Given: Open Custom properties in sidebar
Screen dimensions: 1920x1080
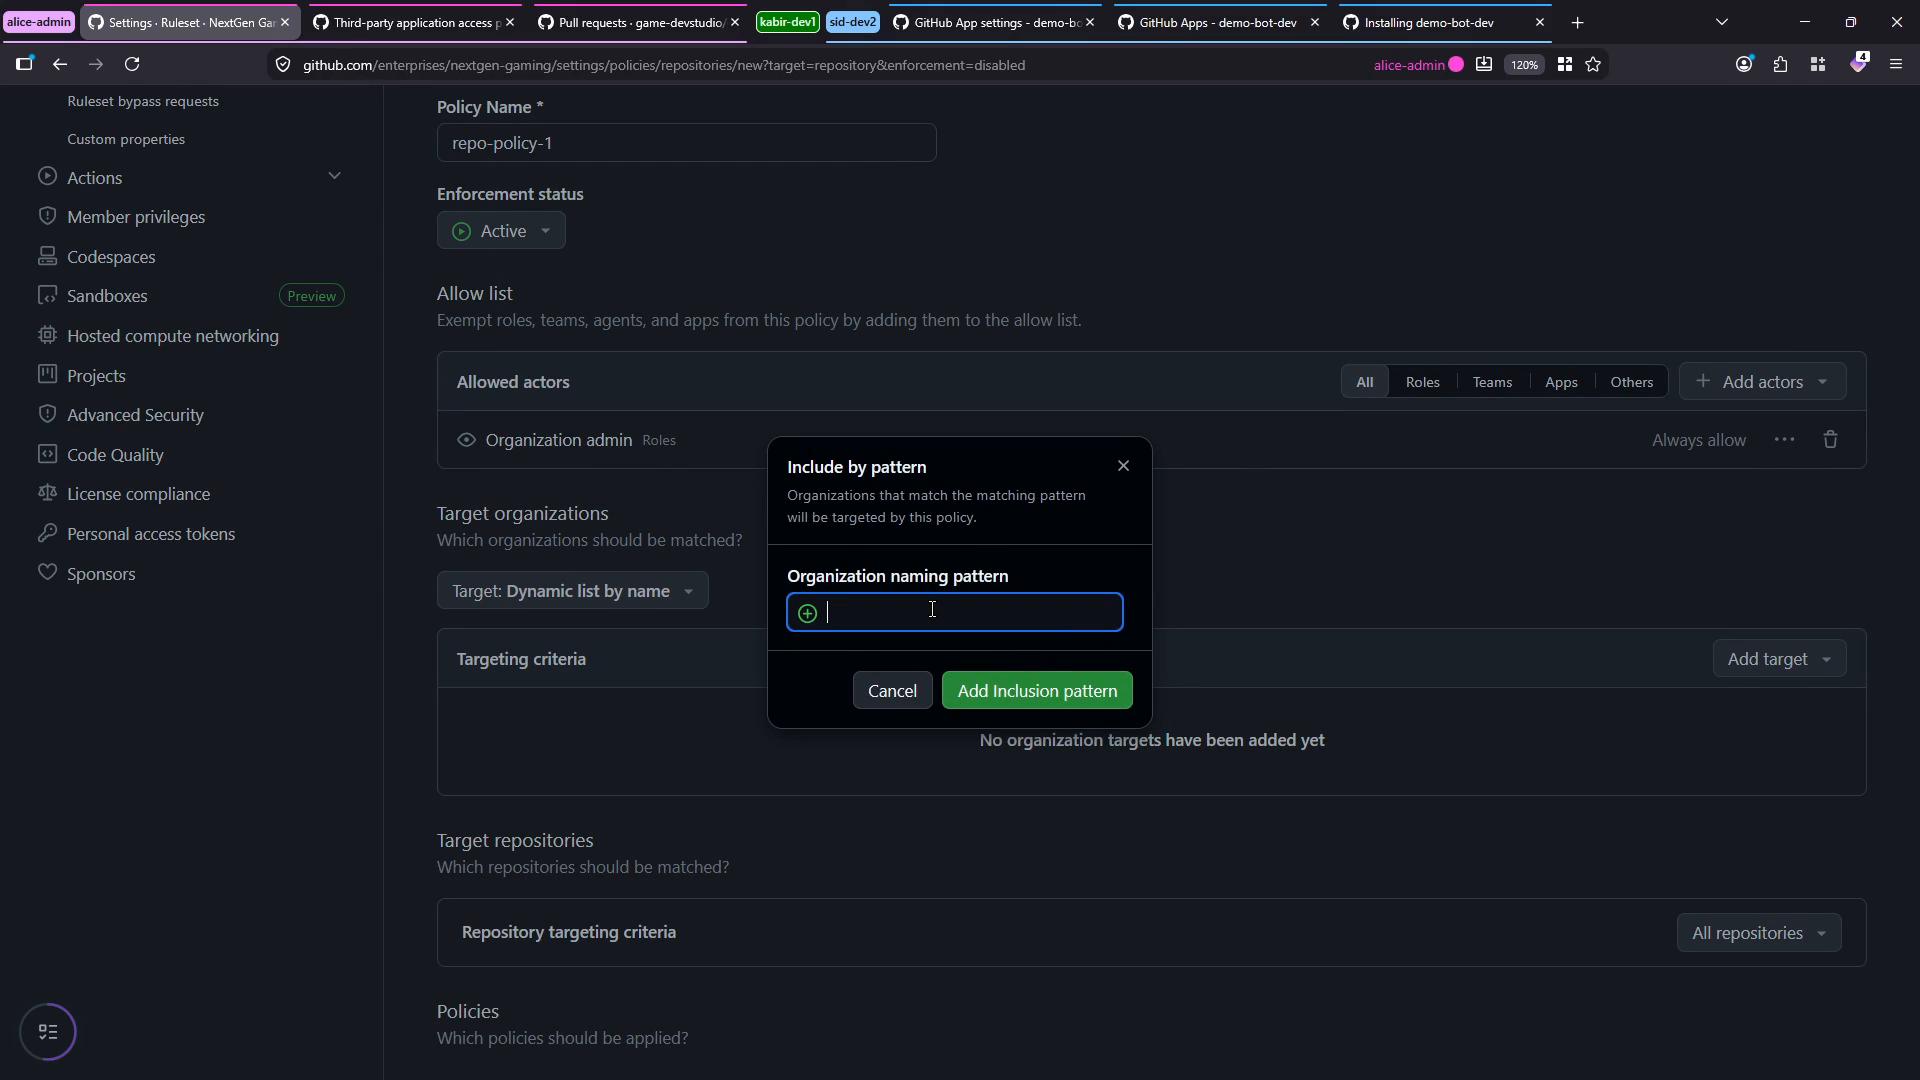Looking at the screenshot, I should click(126, 139).
